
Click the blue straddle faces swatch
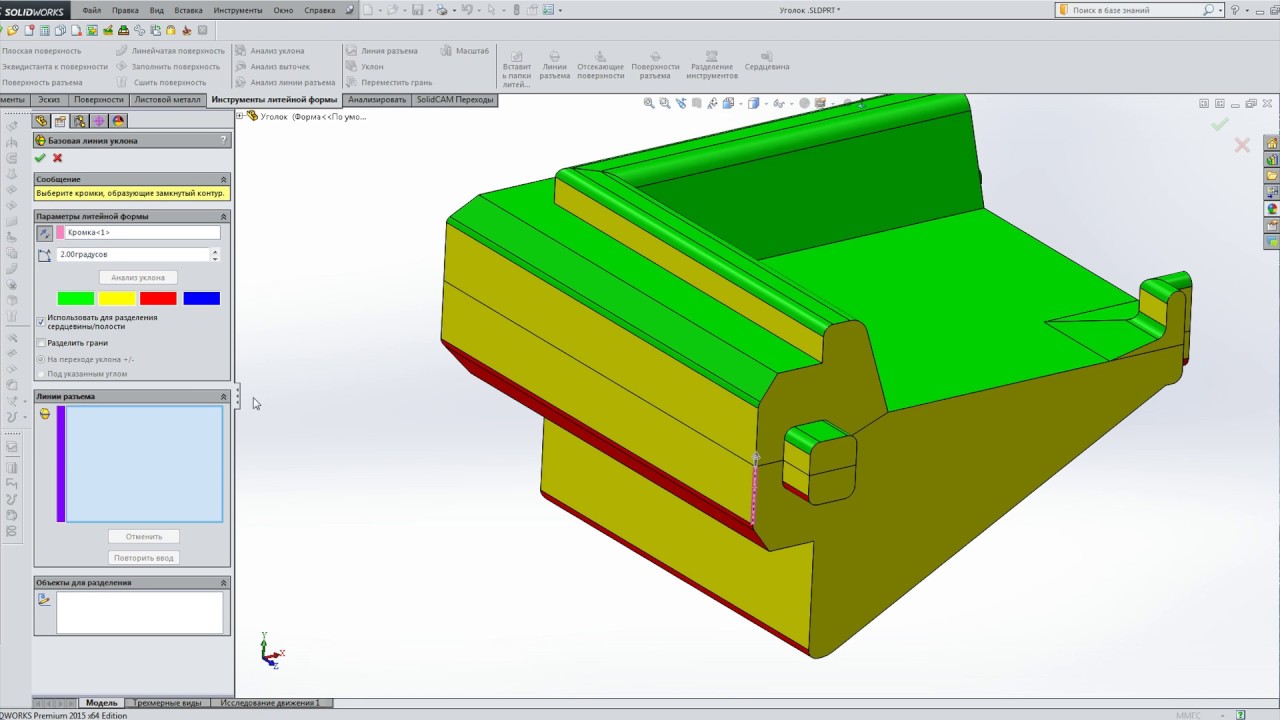[201, 298]
